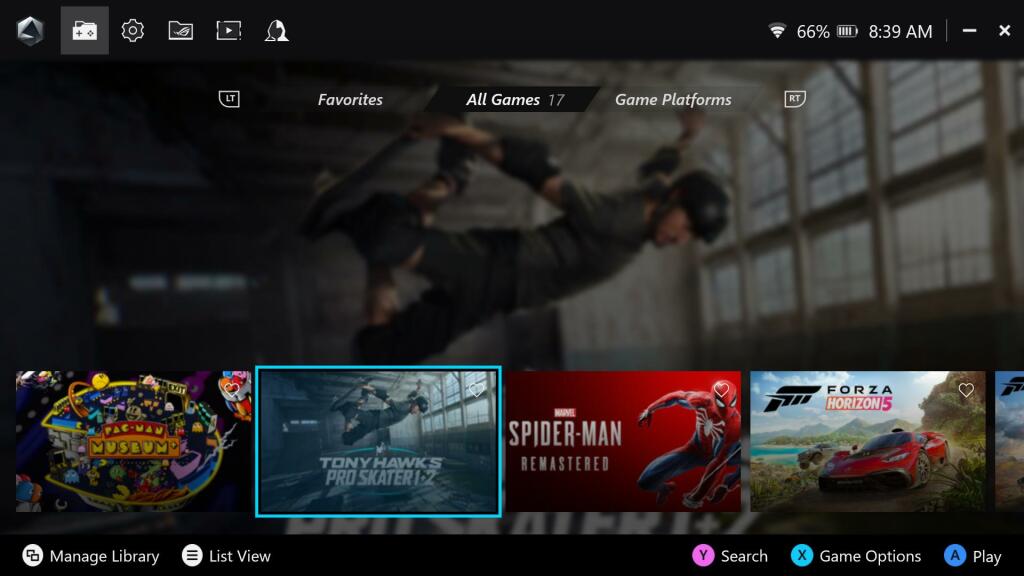
Task: Click the Search button
Action: 730,556
